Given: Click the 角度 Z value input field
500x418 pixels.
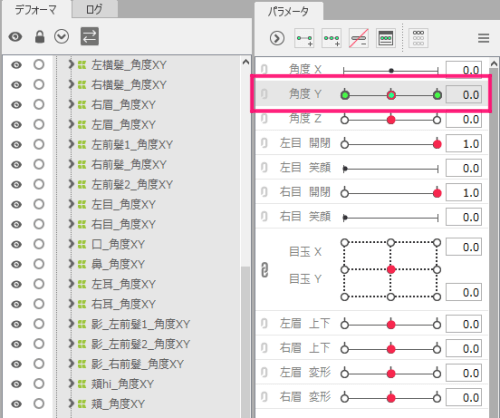Looking at the screenshot, I should 464,119.
